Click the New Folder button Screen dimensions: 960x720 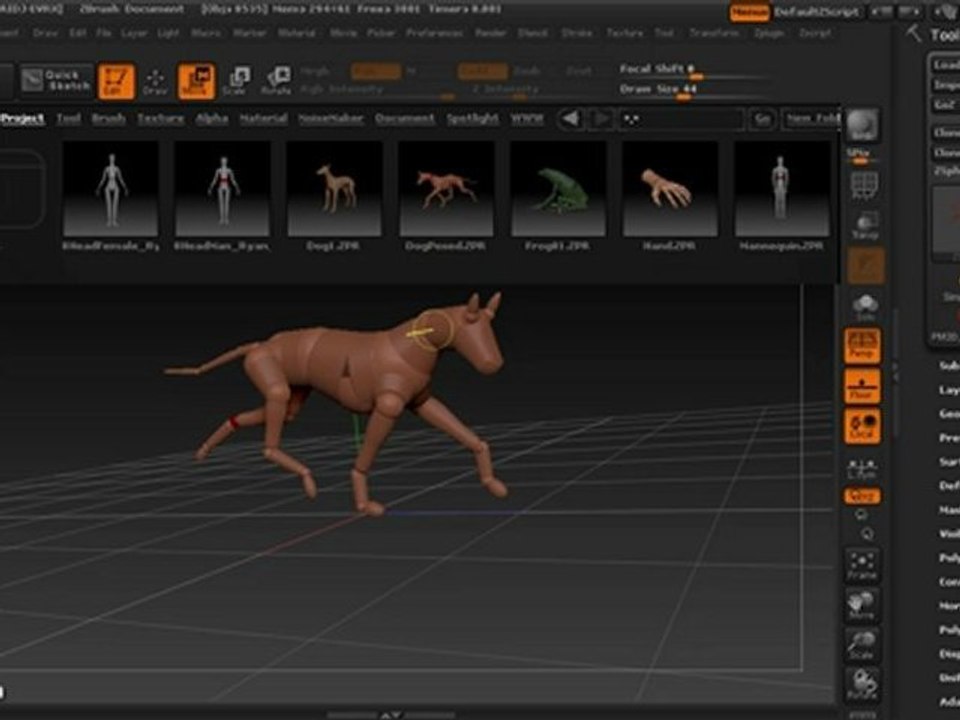812,119
